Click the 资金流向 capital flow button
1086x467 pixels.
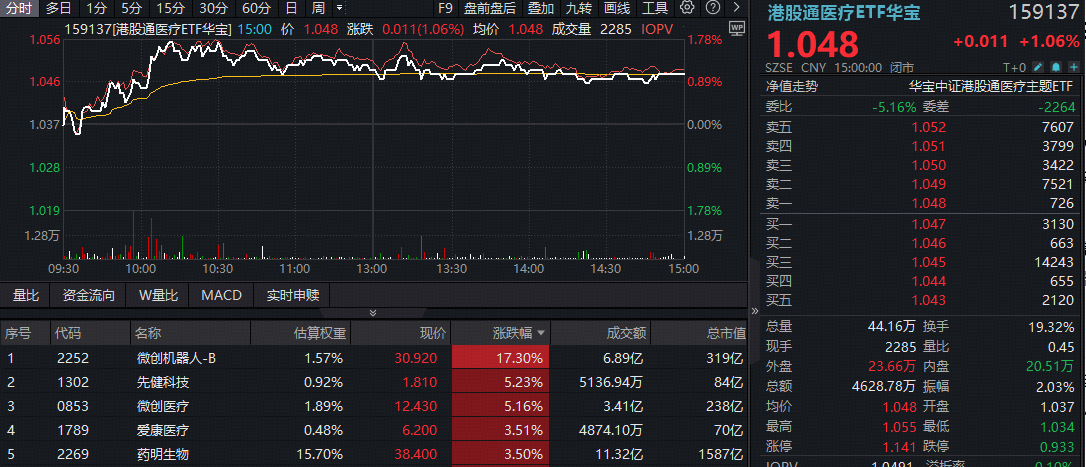coord(88,295)
